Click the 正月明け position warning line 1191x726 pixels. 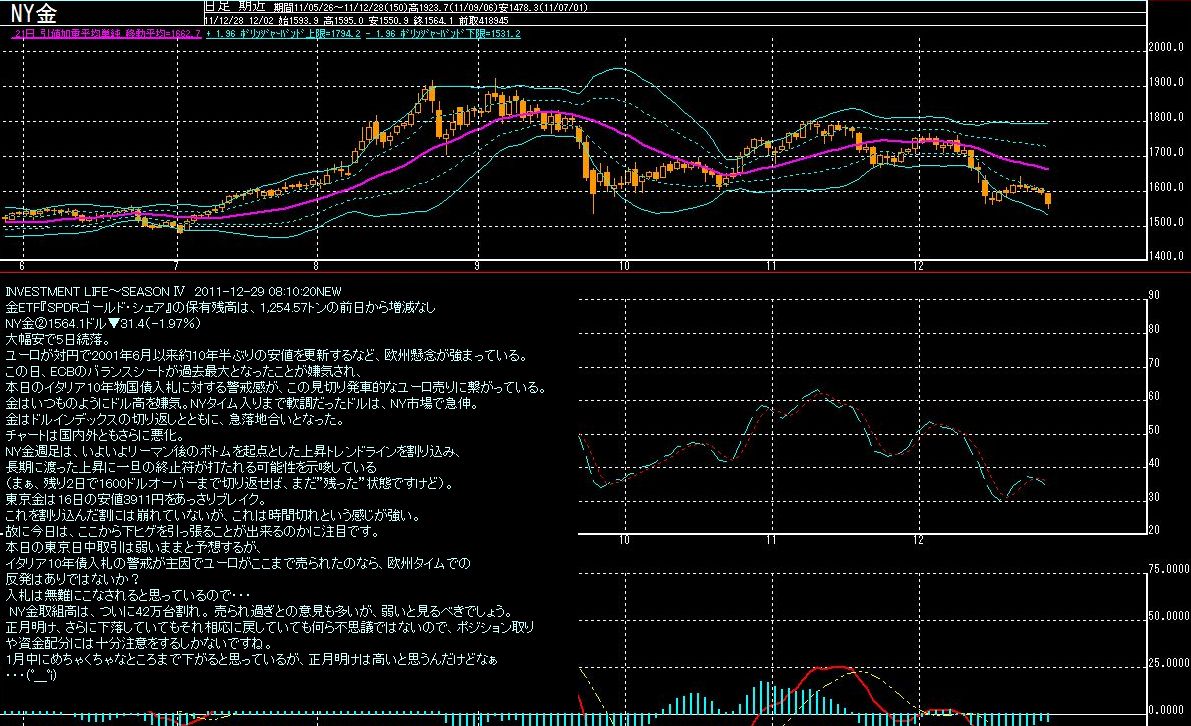[270, 627]
